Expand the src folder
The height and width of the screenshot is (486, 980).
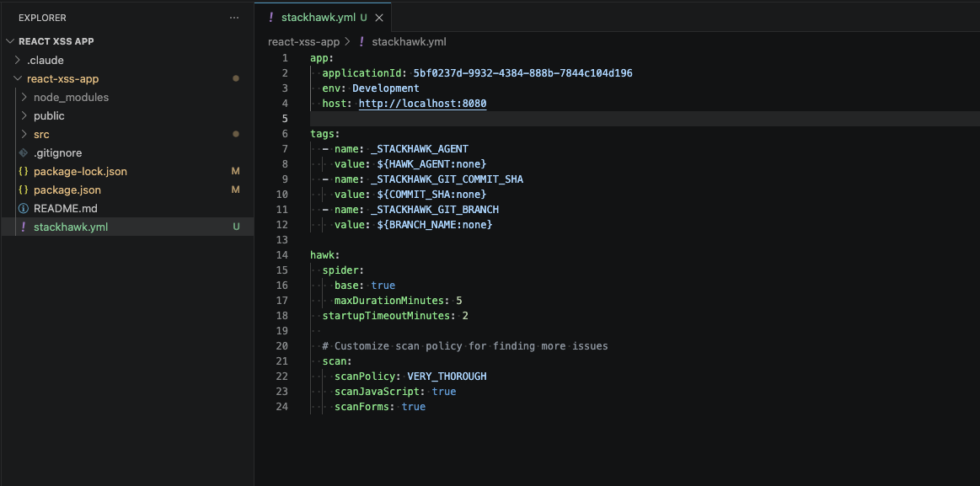pyautogui.click(x=24, y=134)
